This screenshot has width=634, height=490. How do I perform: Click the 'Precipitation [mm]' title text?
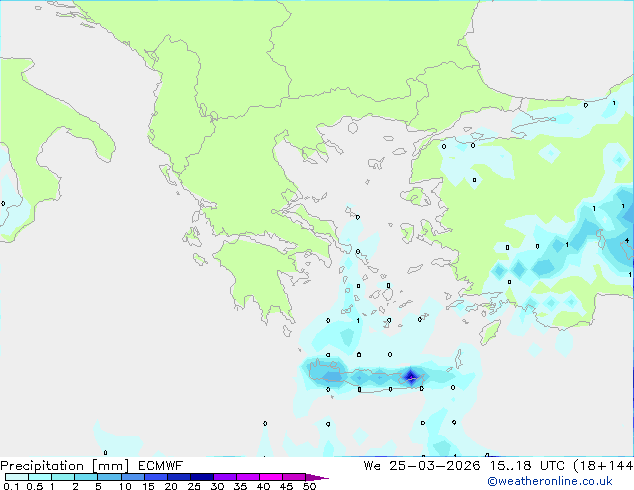[x=64, y=466]
